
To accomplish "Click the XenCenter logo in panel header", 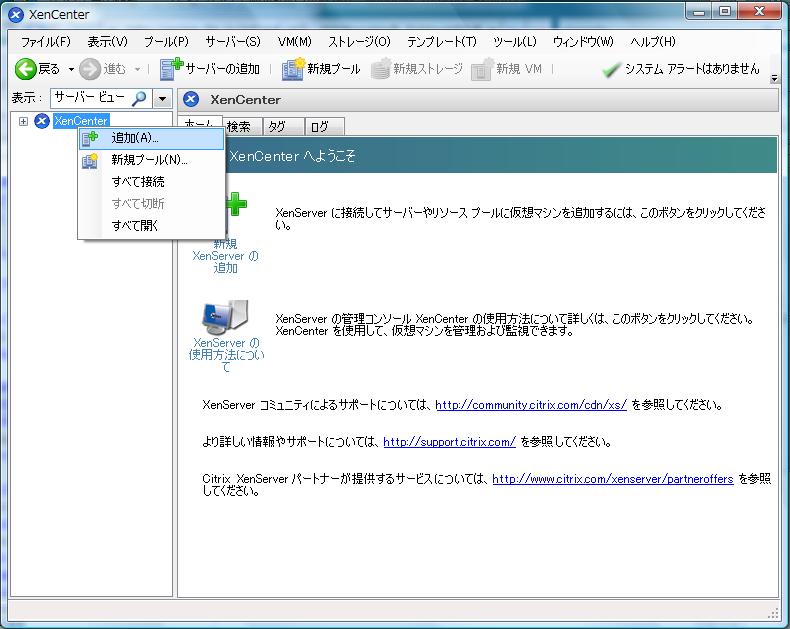I will pyautogui.click(x=191, y=99).
